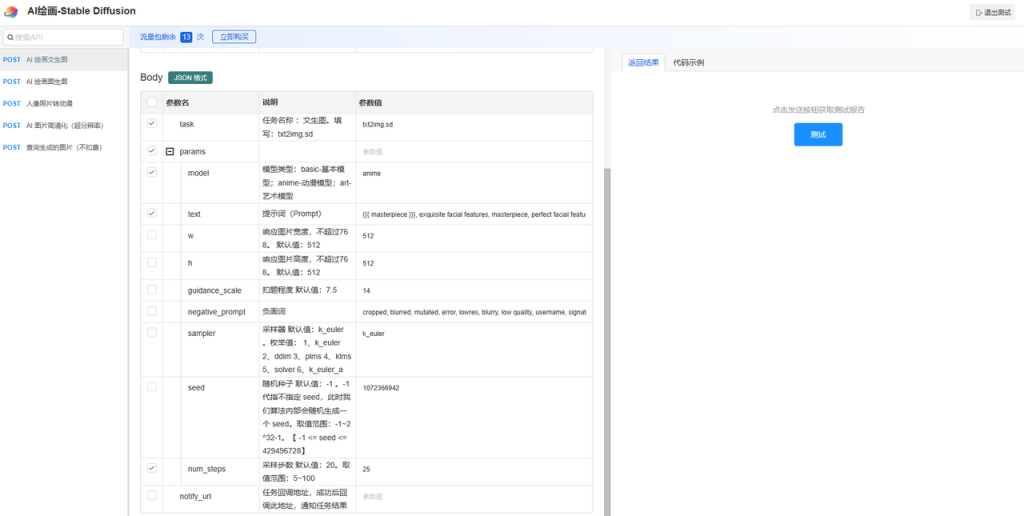Toggle the select-all checkbox in table header
The image size is (1024, 516).
(x=152, y=103)
